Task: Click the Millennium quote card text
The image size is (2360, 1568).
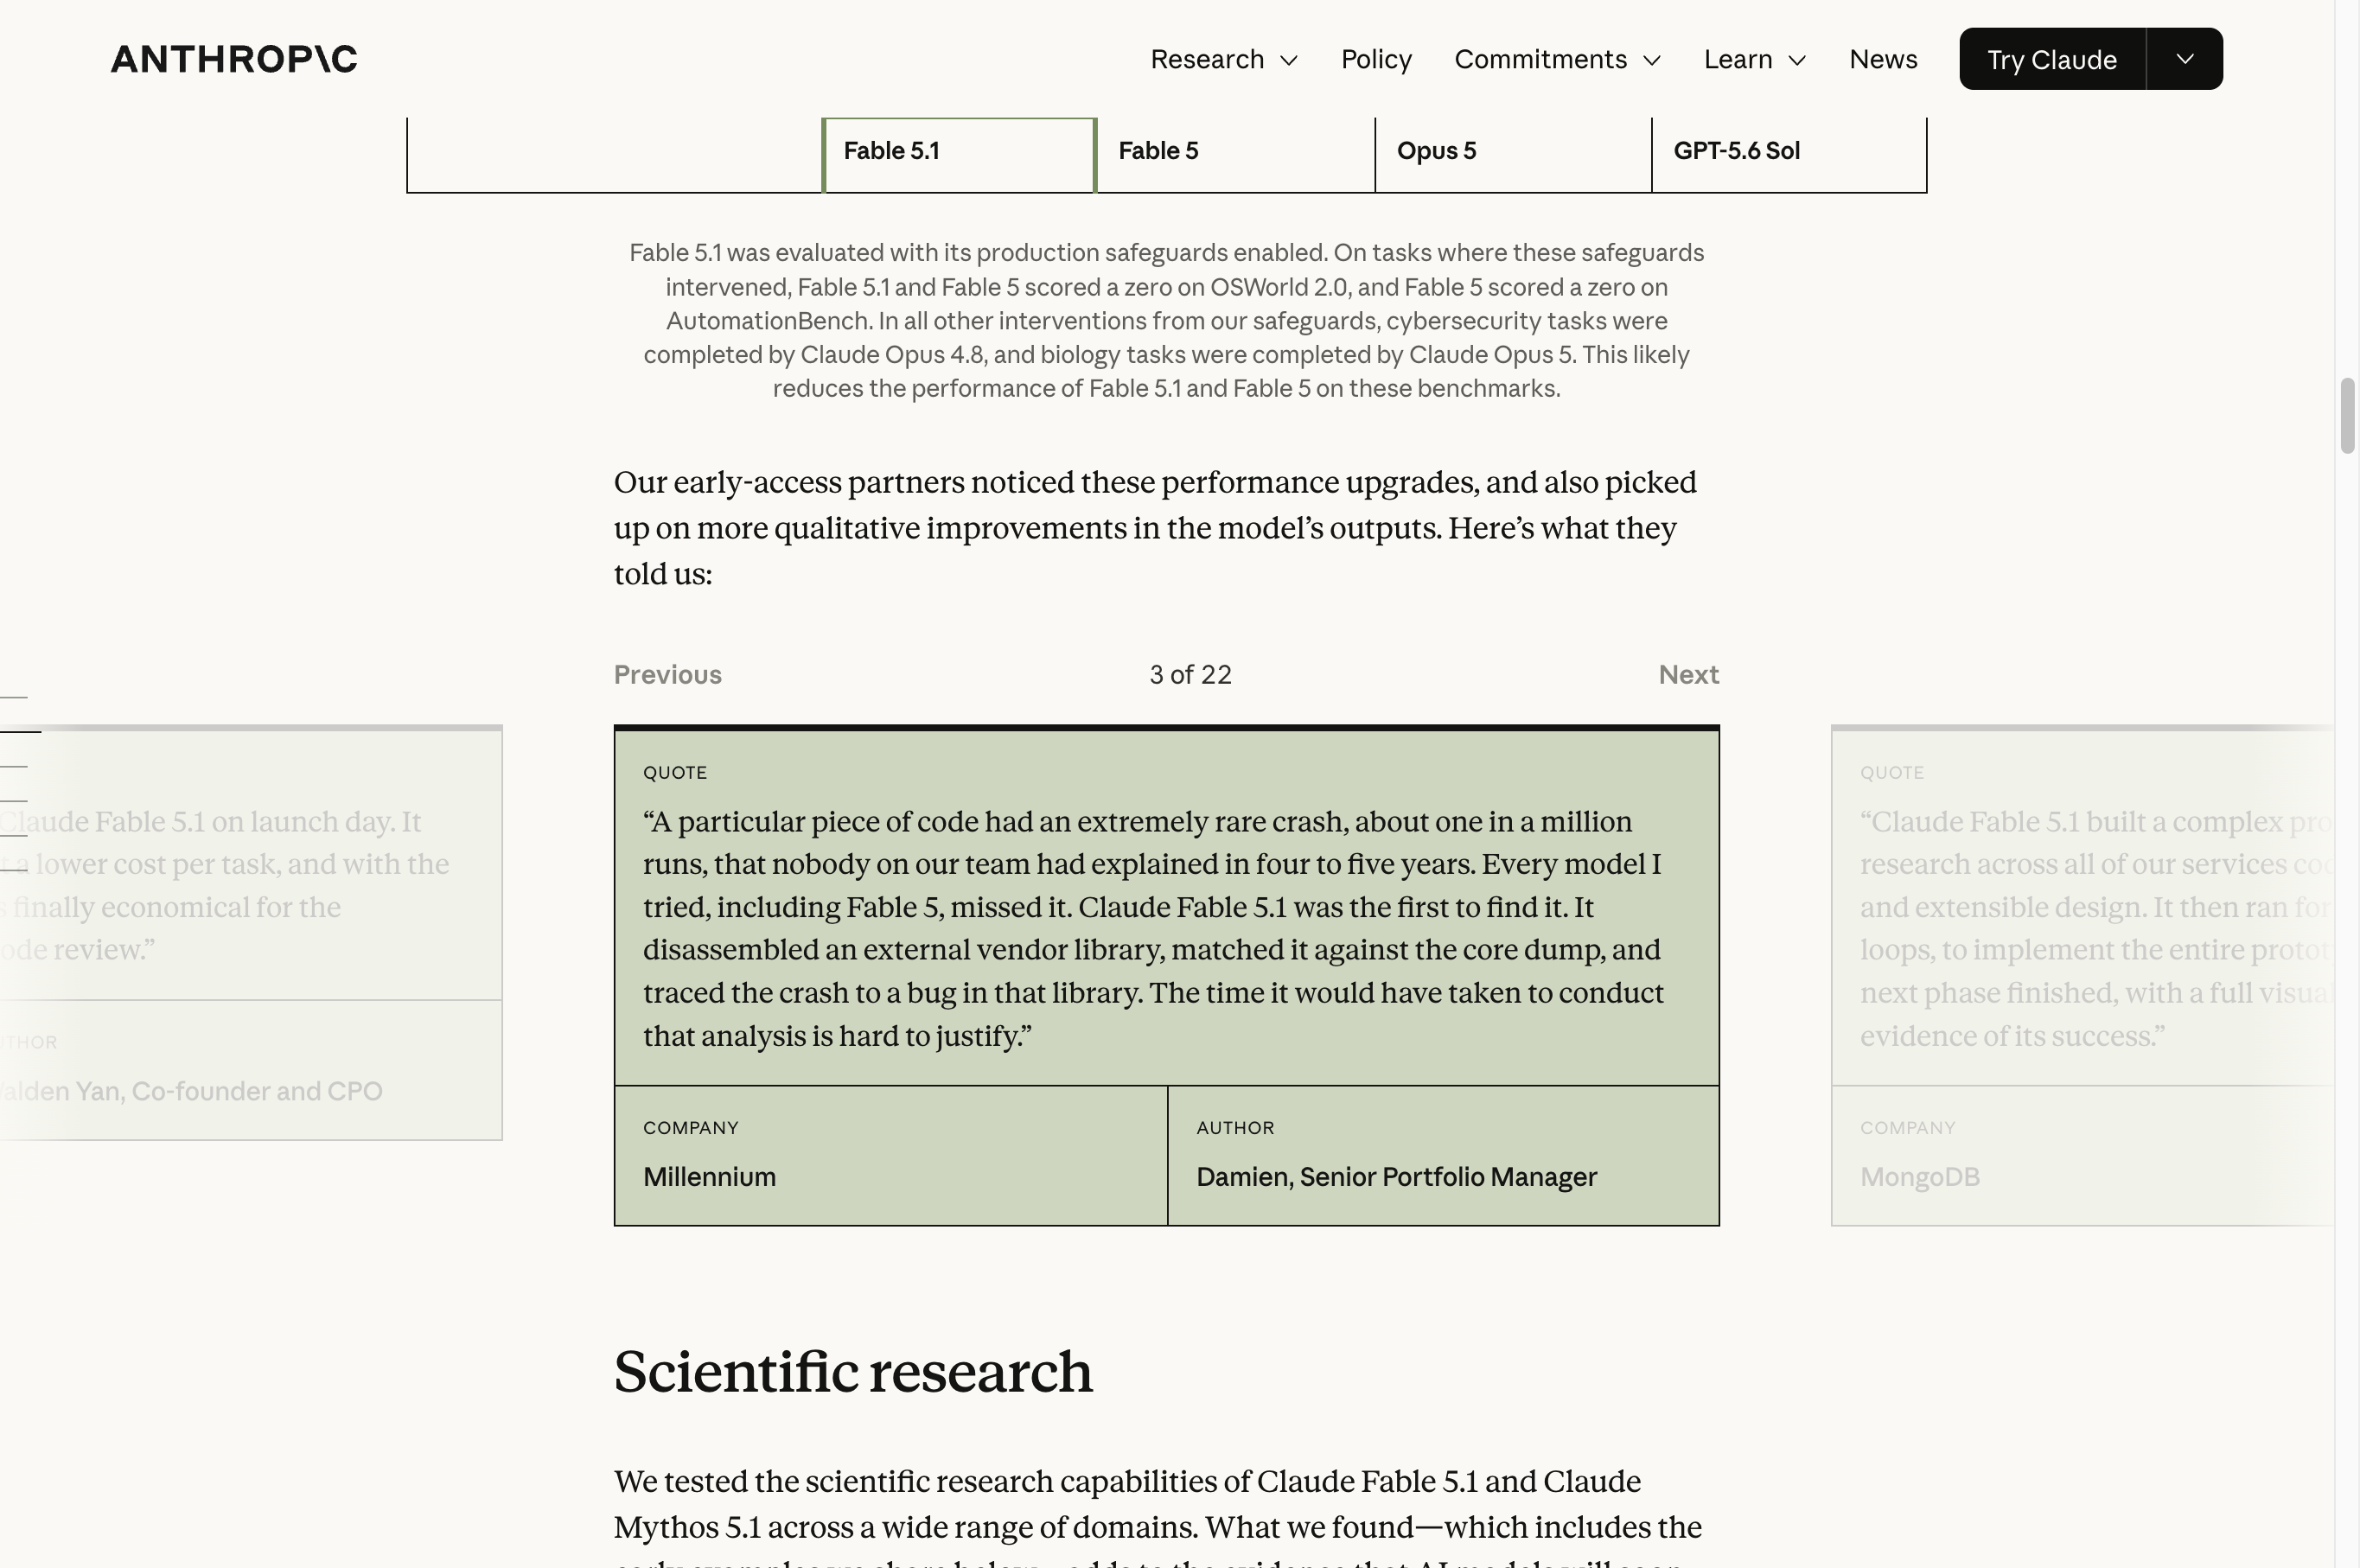Action: click(x=1153, y=928)
